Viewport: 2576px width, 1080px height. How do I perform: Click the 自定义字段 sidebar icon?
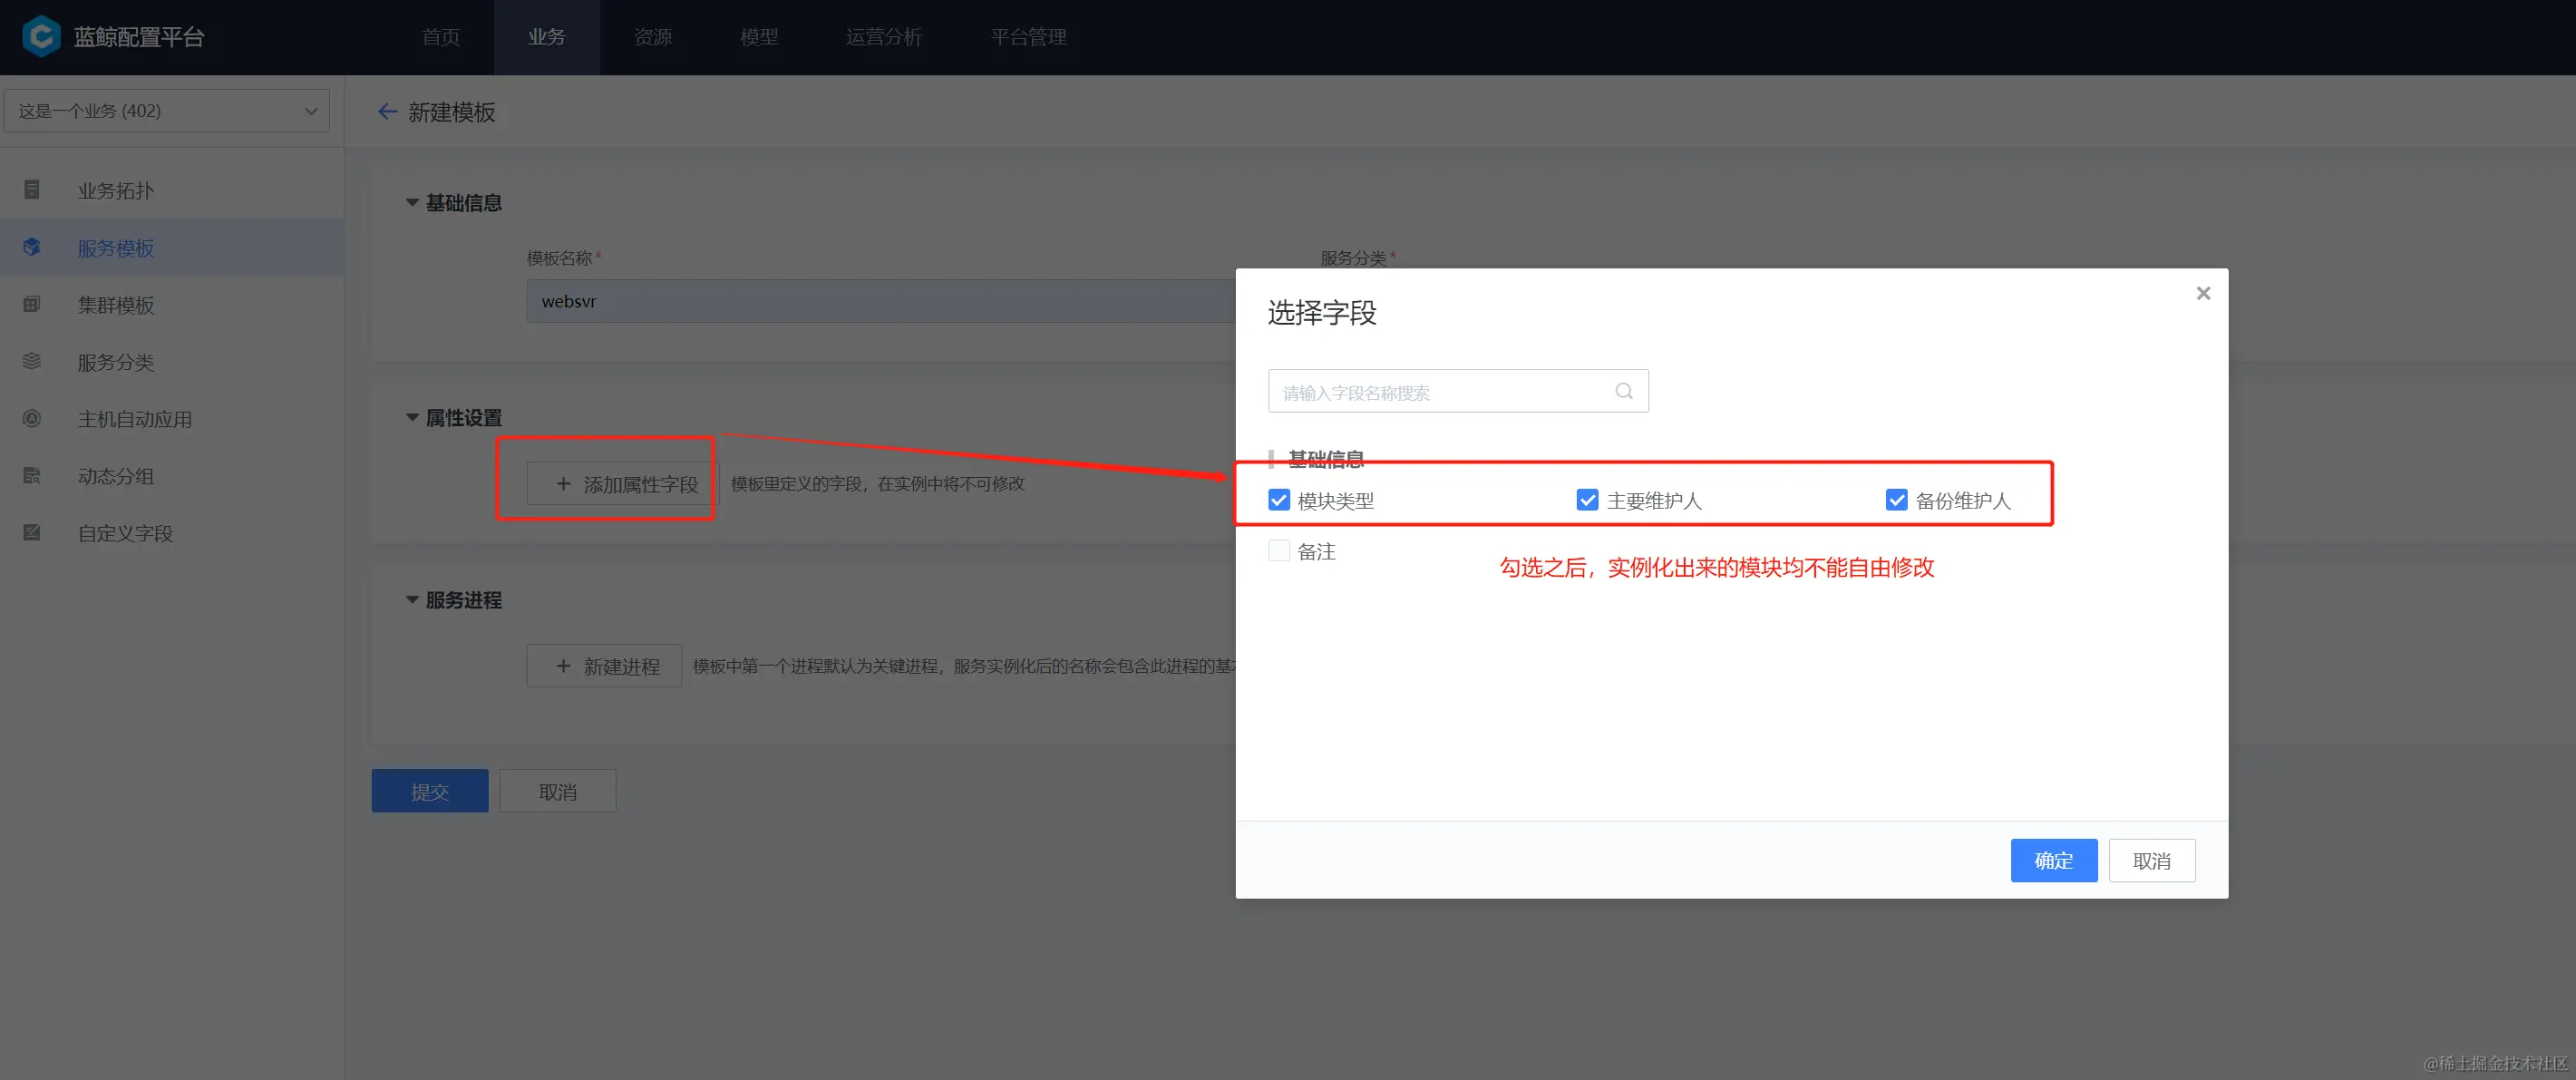pyautogui.click(x=32, y=532)
